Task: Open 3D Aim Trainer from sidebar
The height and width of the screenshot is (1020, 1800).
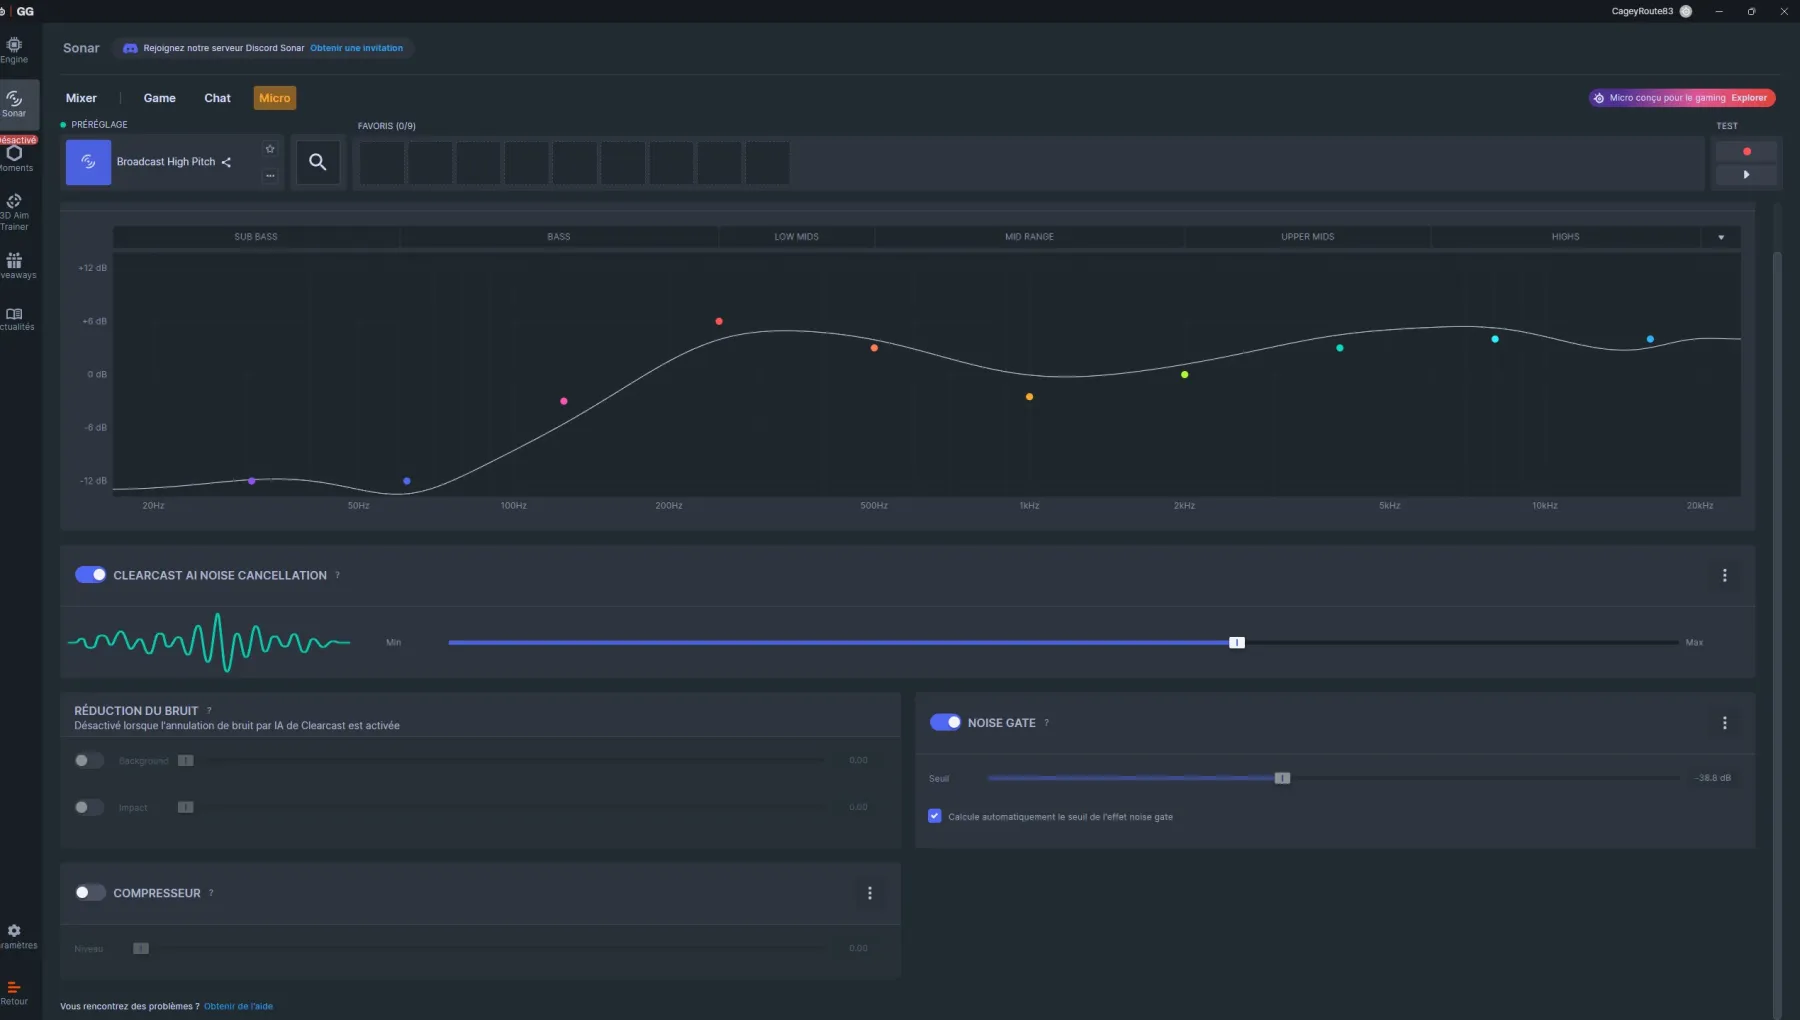Action: [x=14, y=210]
